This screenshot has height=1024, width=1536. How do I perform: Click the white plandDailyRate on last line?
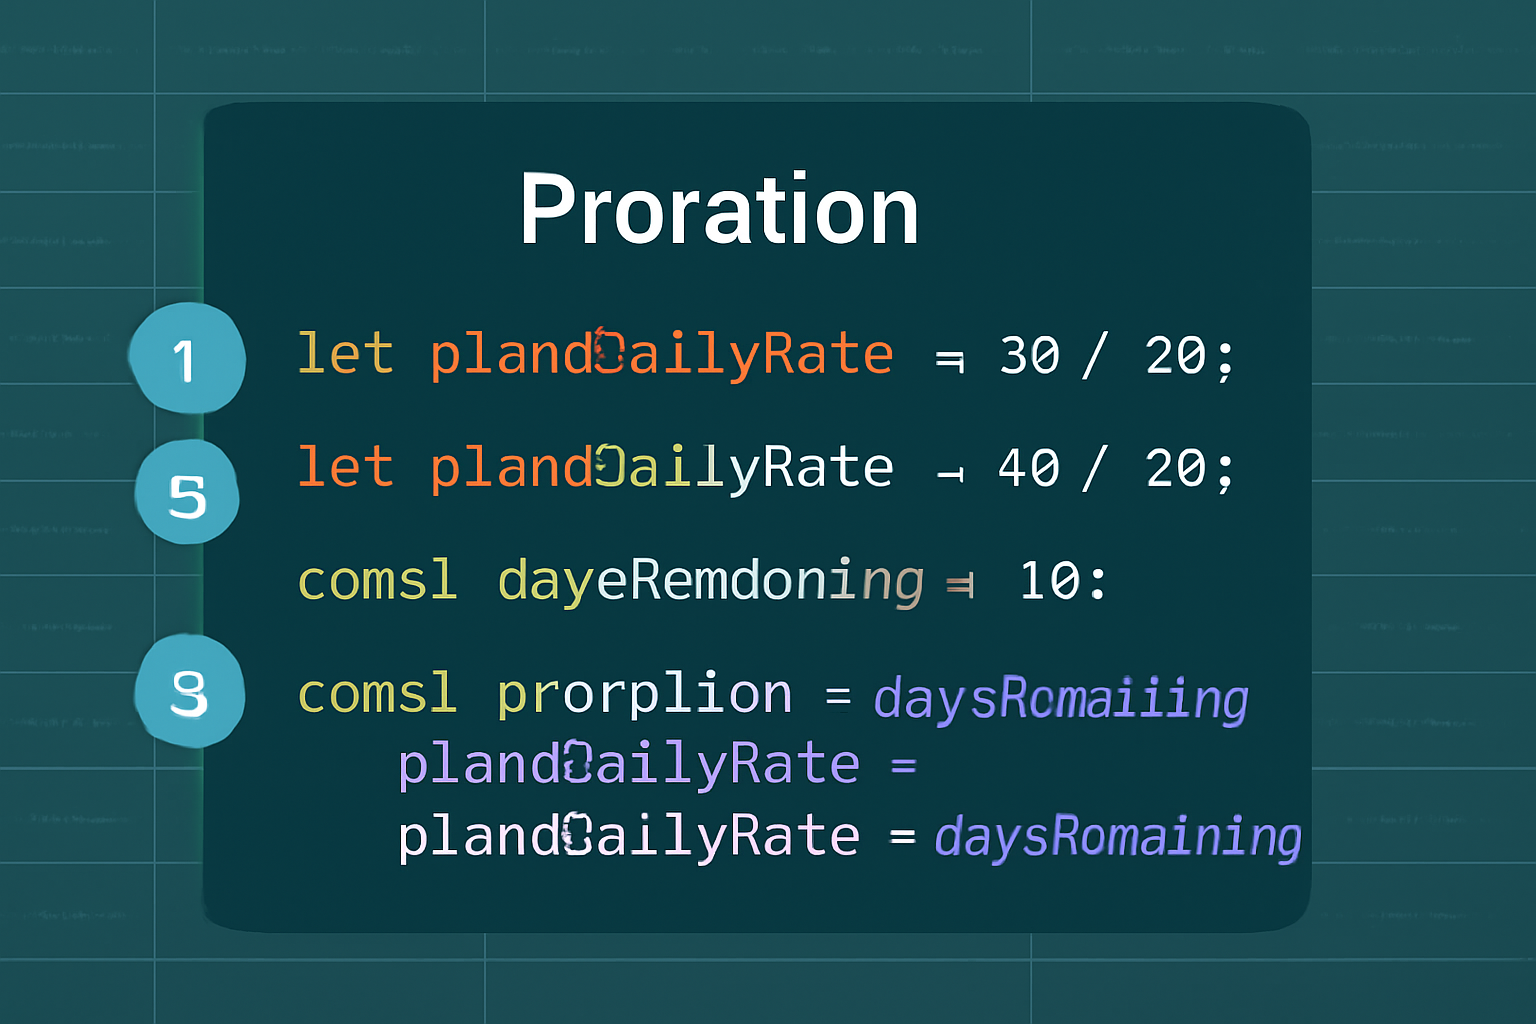tap(628, 836)
